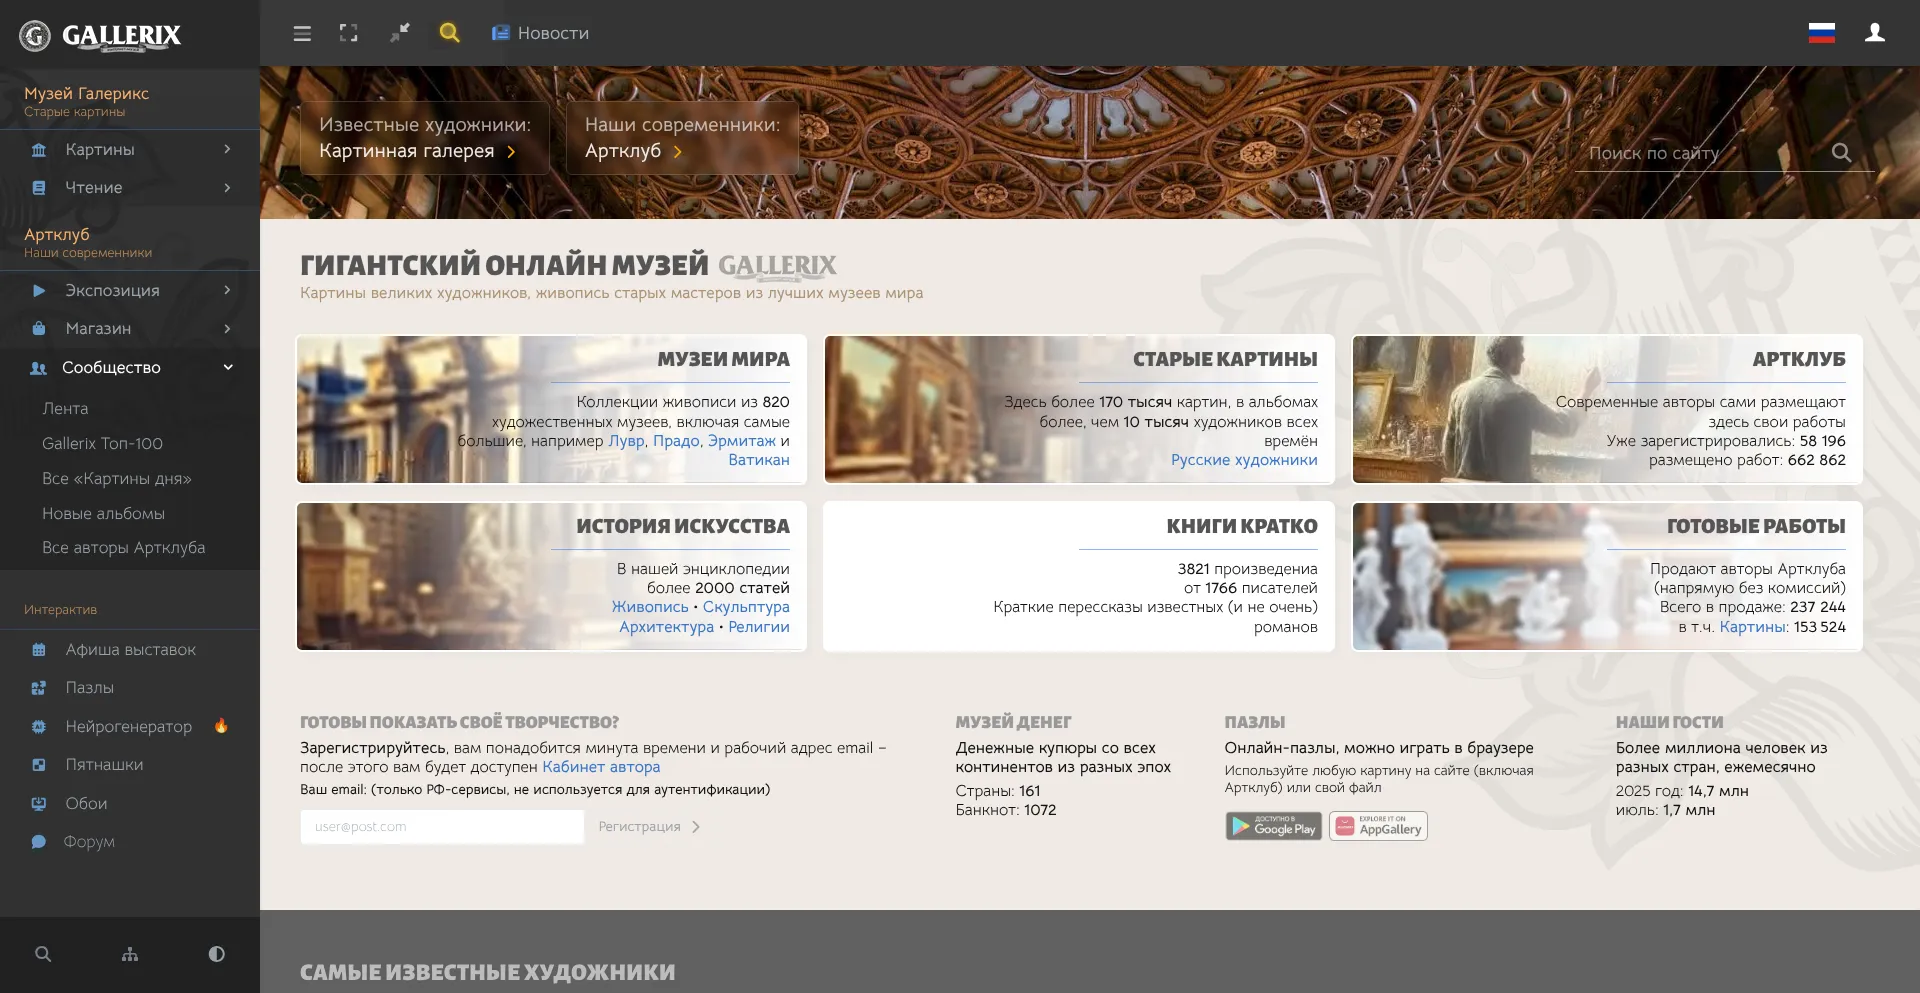
Task: Click the collapse arrows icon in top bar
Action: 399,33
